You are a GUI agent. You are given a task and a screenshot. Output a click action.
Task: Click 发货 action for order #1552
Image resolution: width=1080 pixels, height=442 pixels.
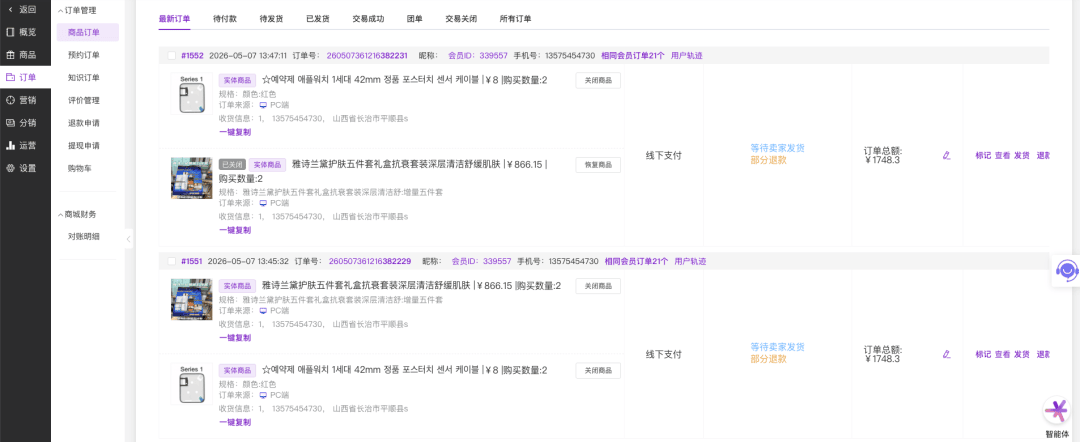click(1021, 156)
